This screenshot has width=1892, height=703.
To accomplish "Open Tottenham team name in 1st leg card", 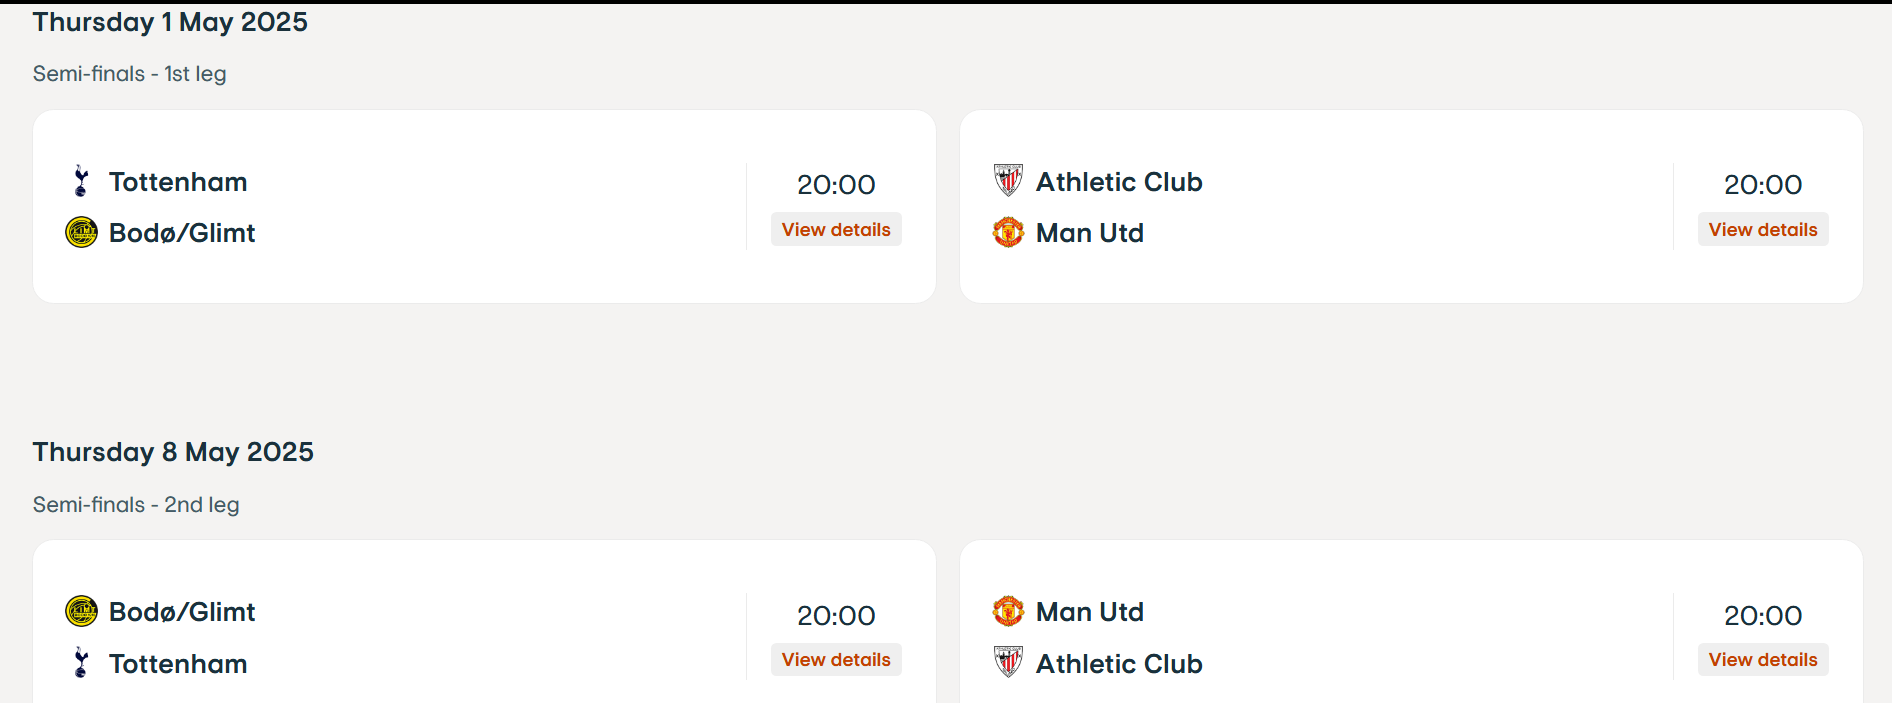I will click(178, 182).
